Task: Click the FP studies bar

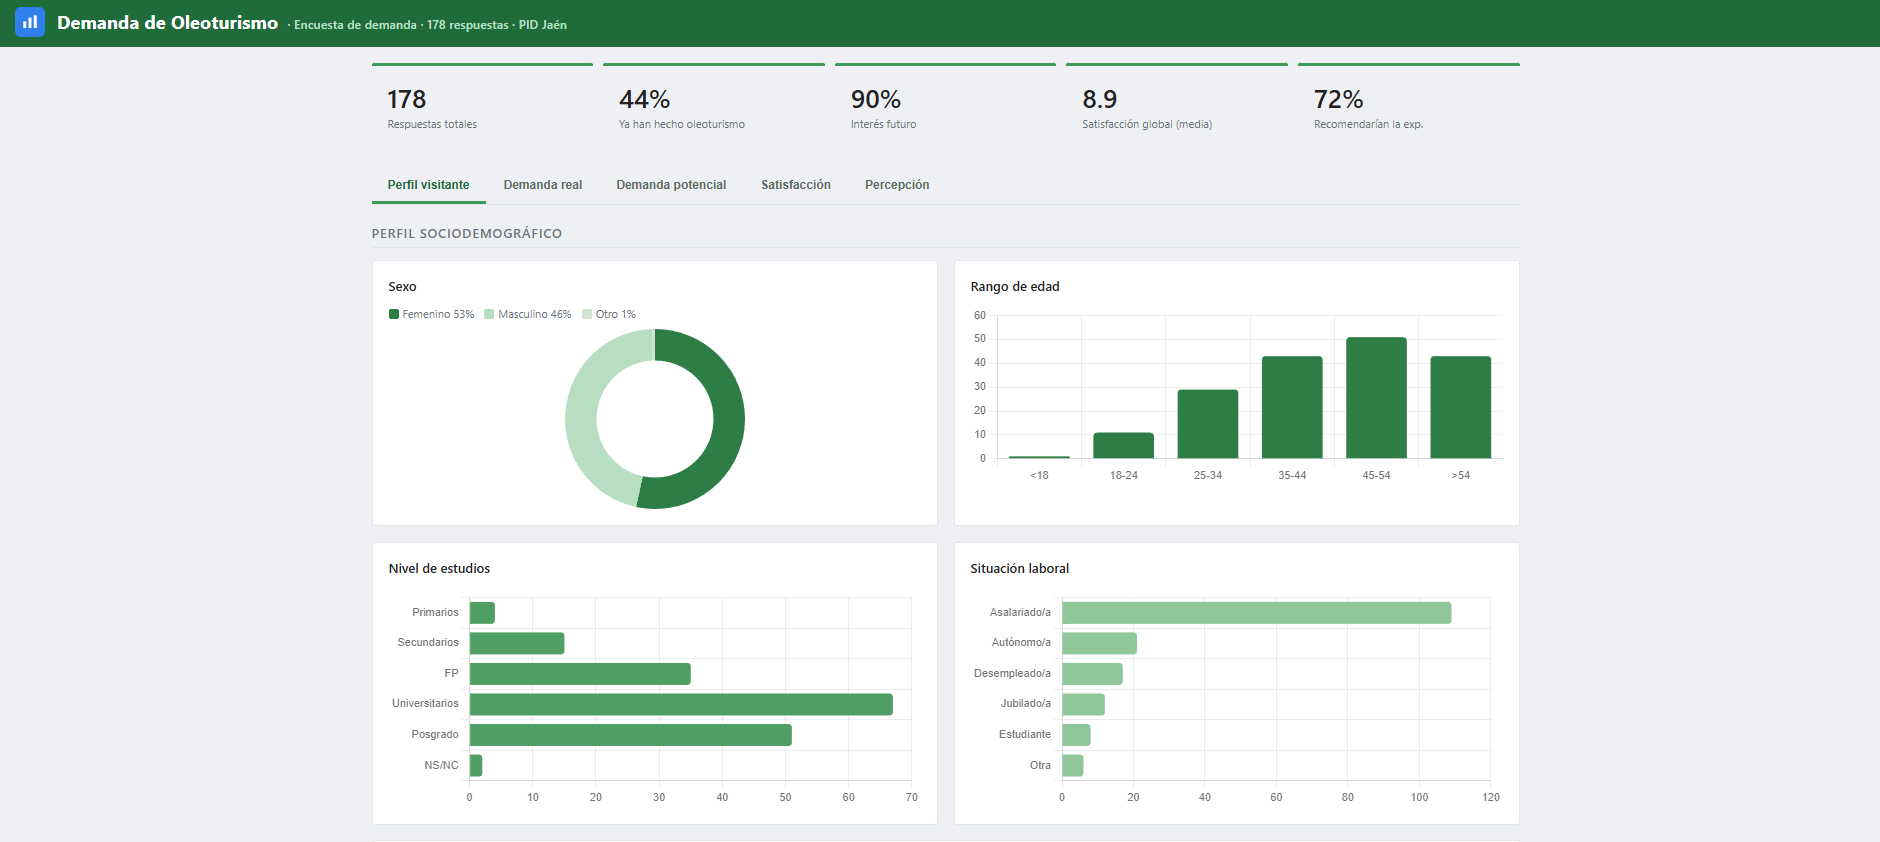Action: 580,674
